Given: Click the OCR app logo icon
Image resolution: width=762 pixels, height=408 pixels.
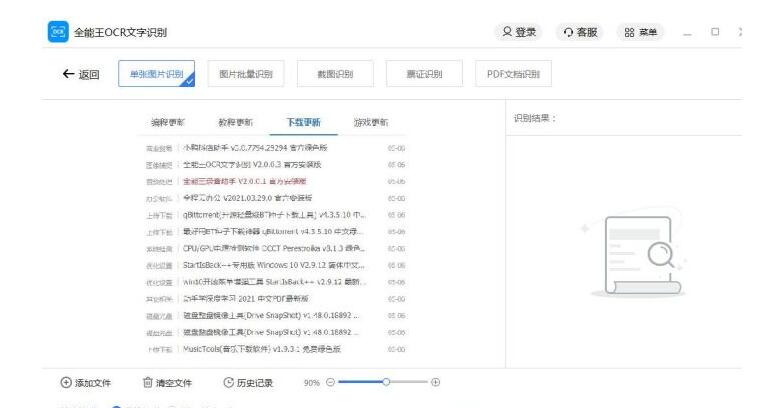Looking at the screenshot, I should point(58,32).
